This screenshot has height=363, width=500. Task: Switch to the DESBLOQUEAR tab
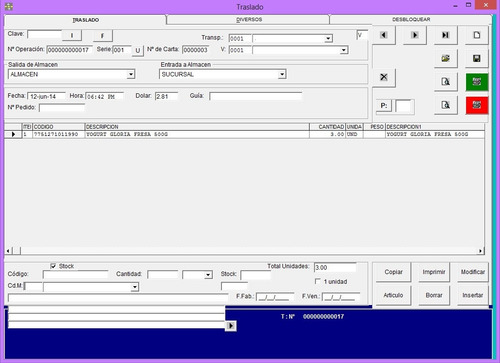(411, 20)
